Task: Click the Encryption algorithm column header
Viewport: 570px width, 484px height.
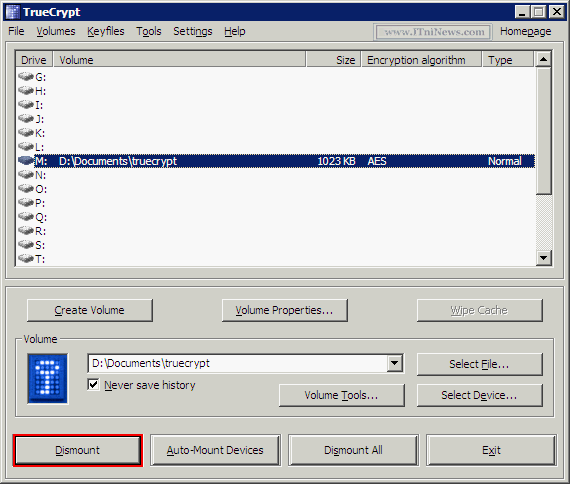Action: 421,60
